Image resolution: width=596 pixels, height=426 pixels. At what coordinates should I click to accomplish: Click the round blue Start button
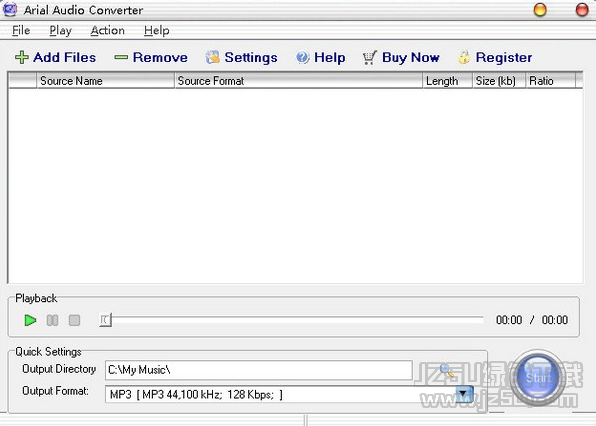click(x=537, y=378)
